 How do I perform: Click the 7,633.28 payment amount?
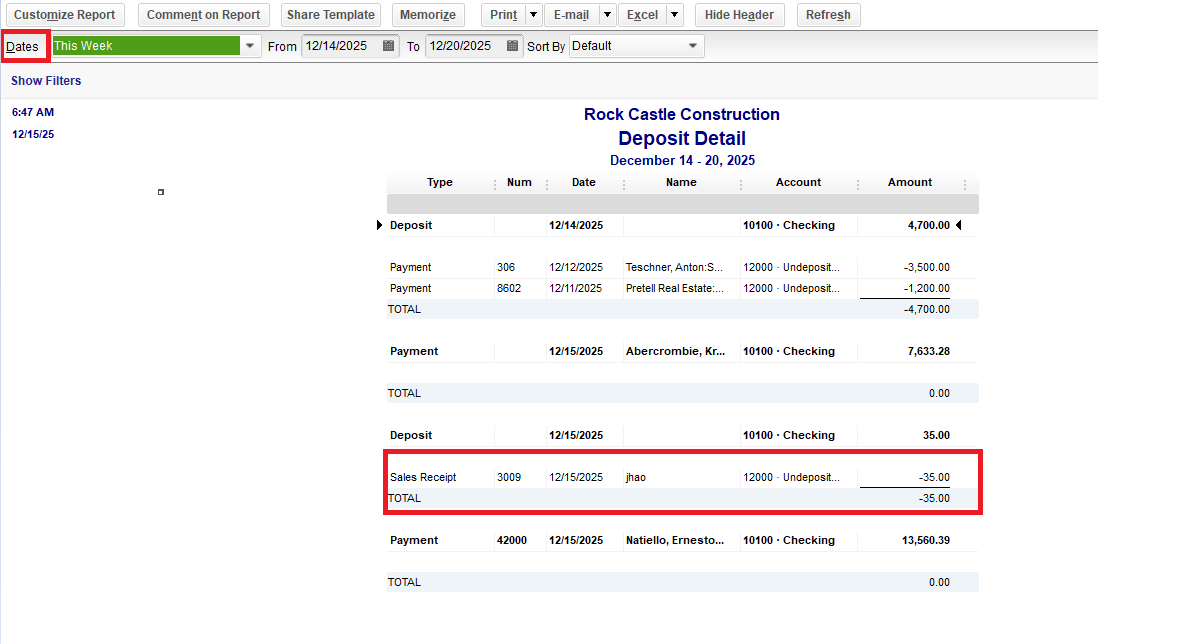tap(929, 351)
